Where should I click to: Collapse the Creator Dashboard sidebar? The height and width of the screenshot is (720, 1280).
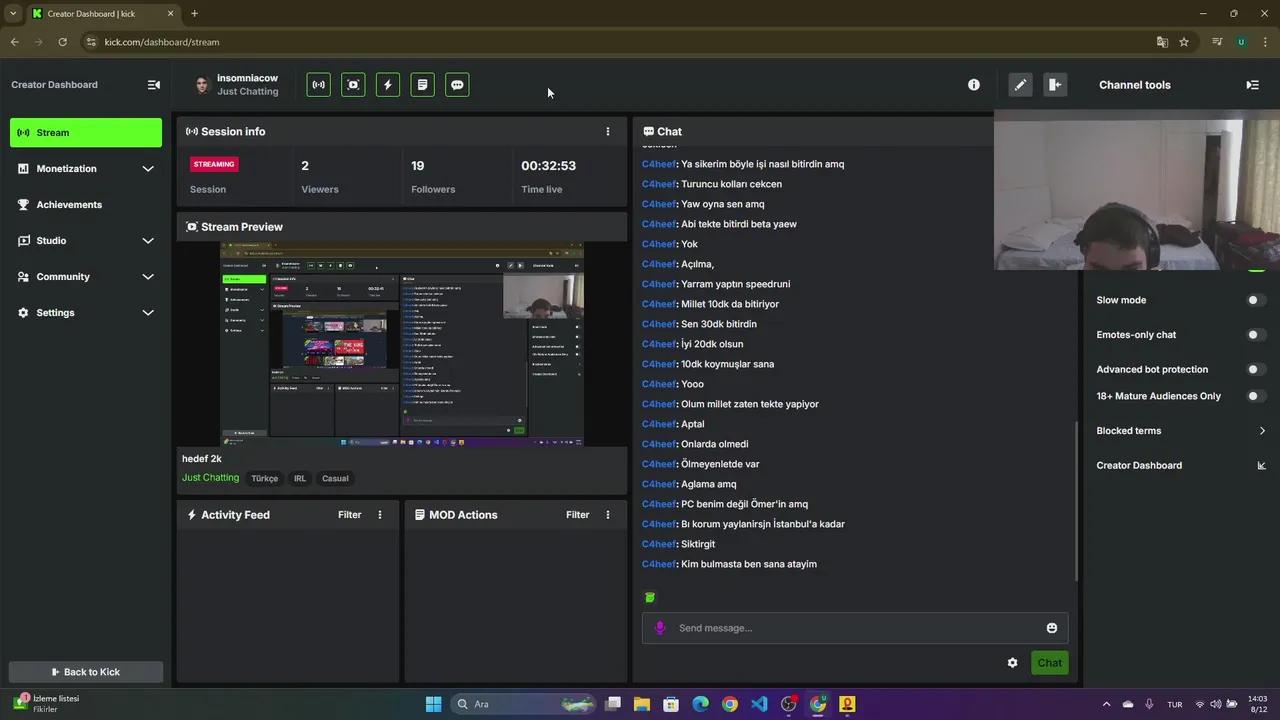click(153, 85)
